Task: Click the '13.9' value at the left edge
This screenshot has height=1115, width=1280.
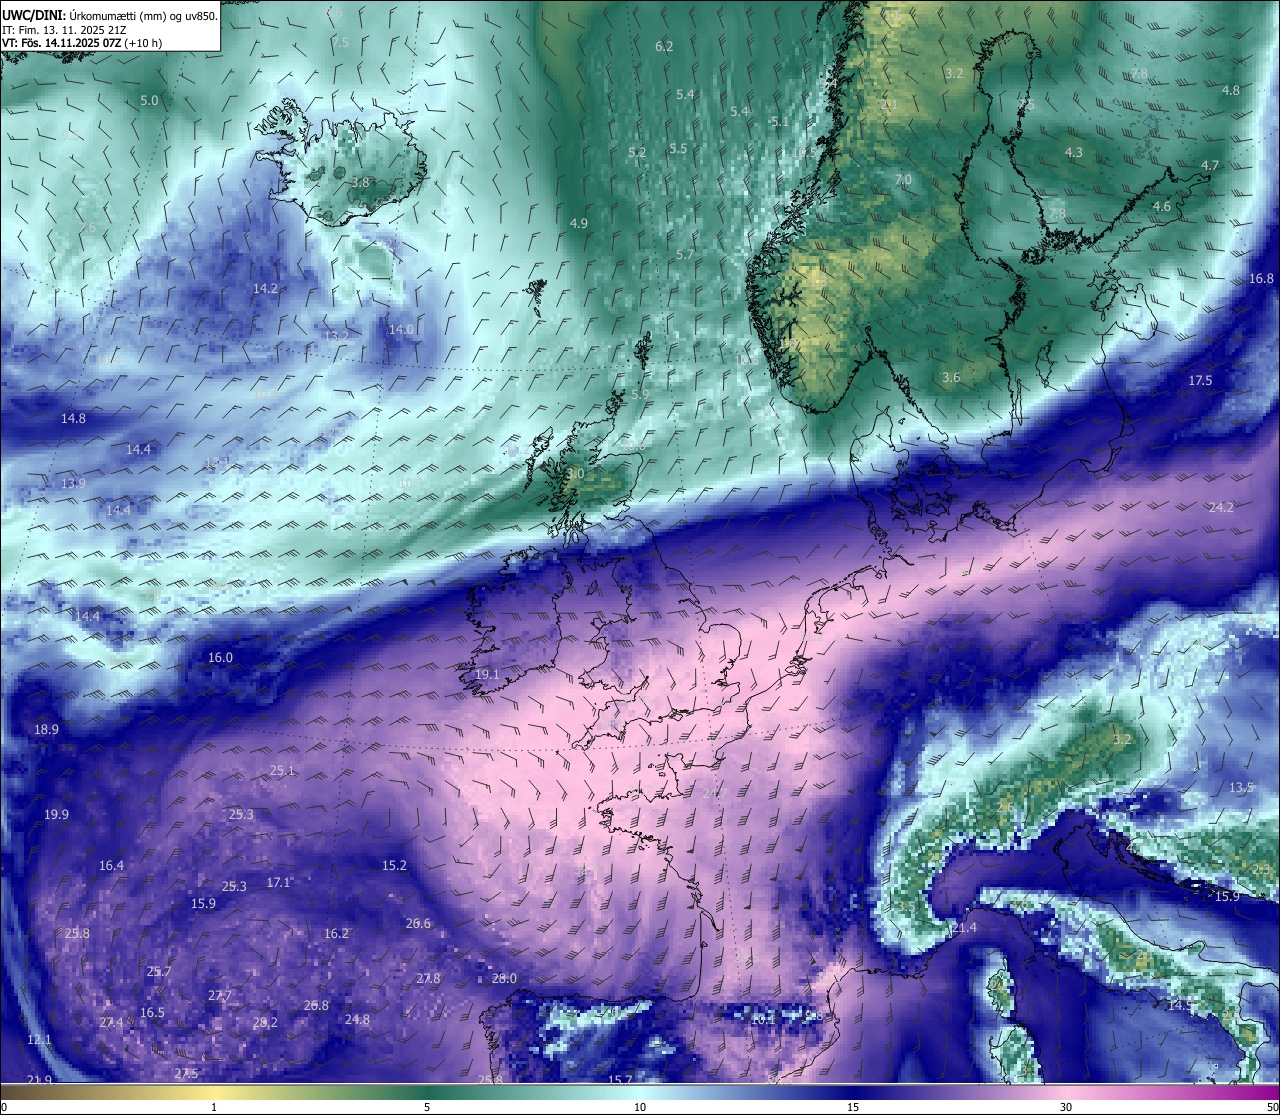Action: click(73, 484)
